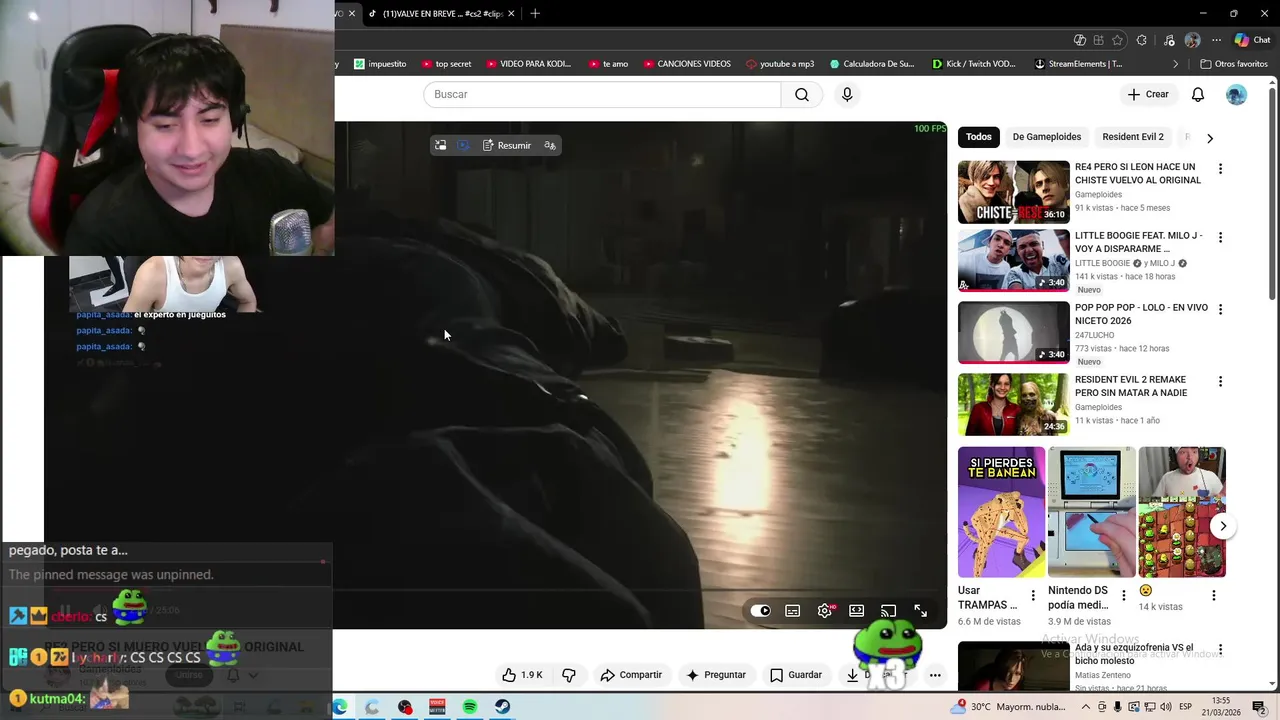Click the Crear button

pos(1148,94)
